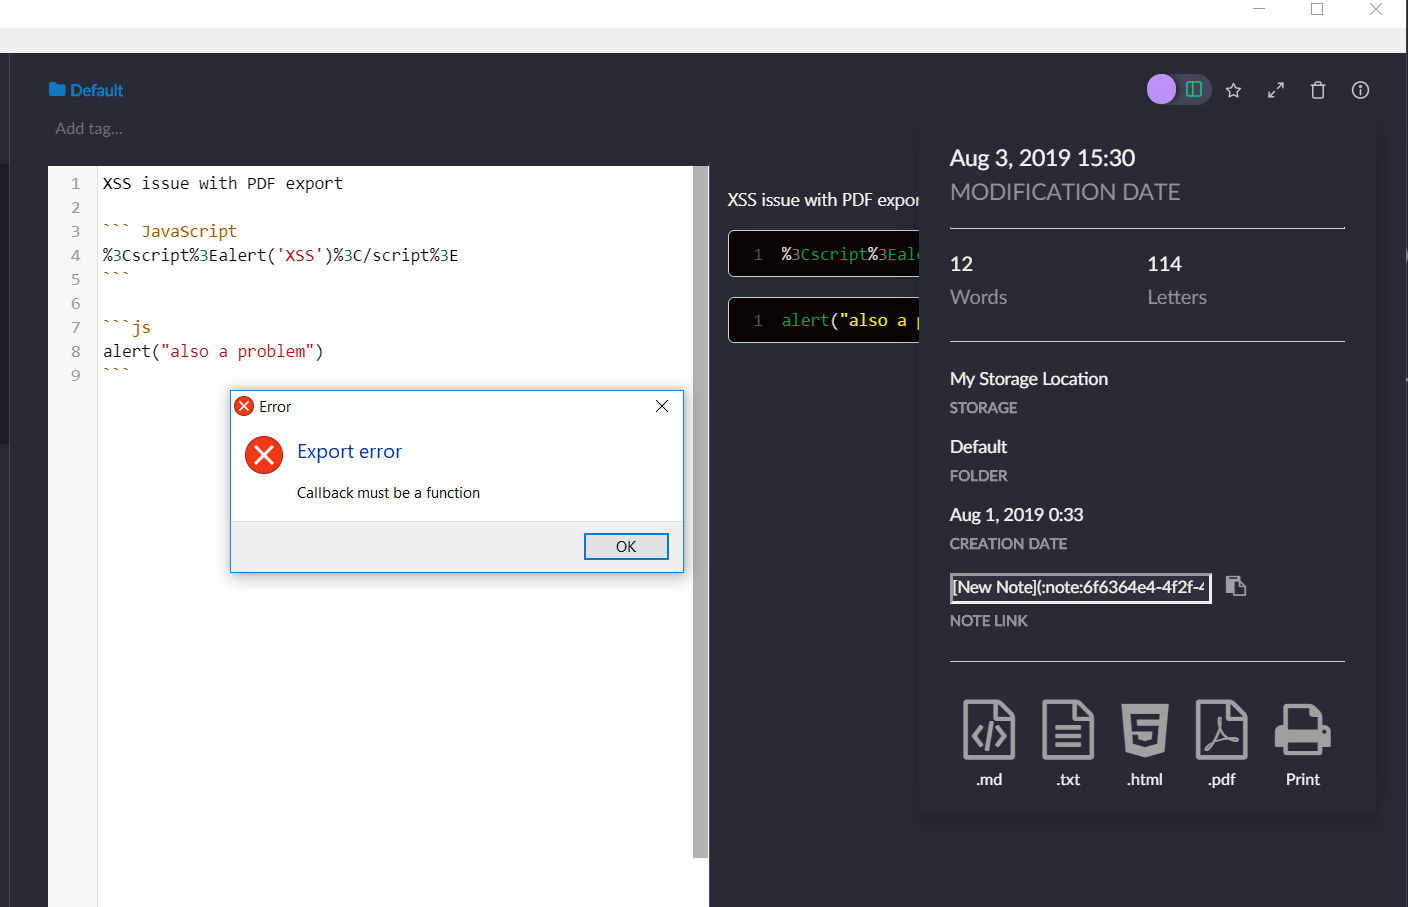
Task: Open note info via the info icon
Action: (1360, 90)
